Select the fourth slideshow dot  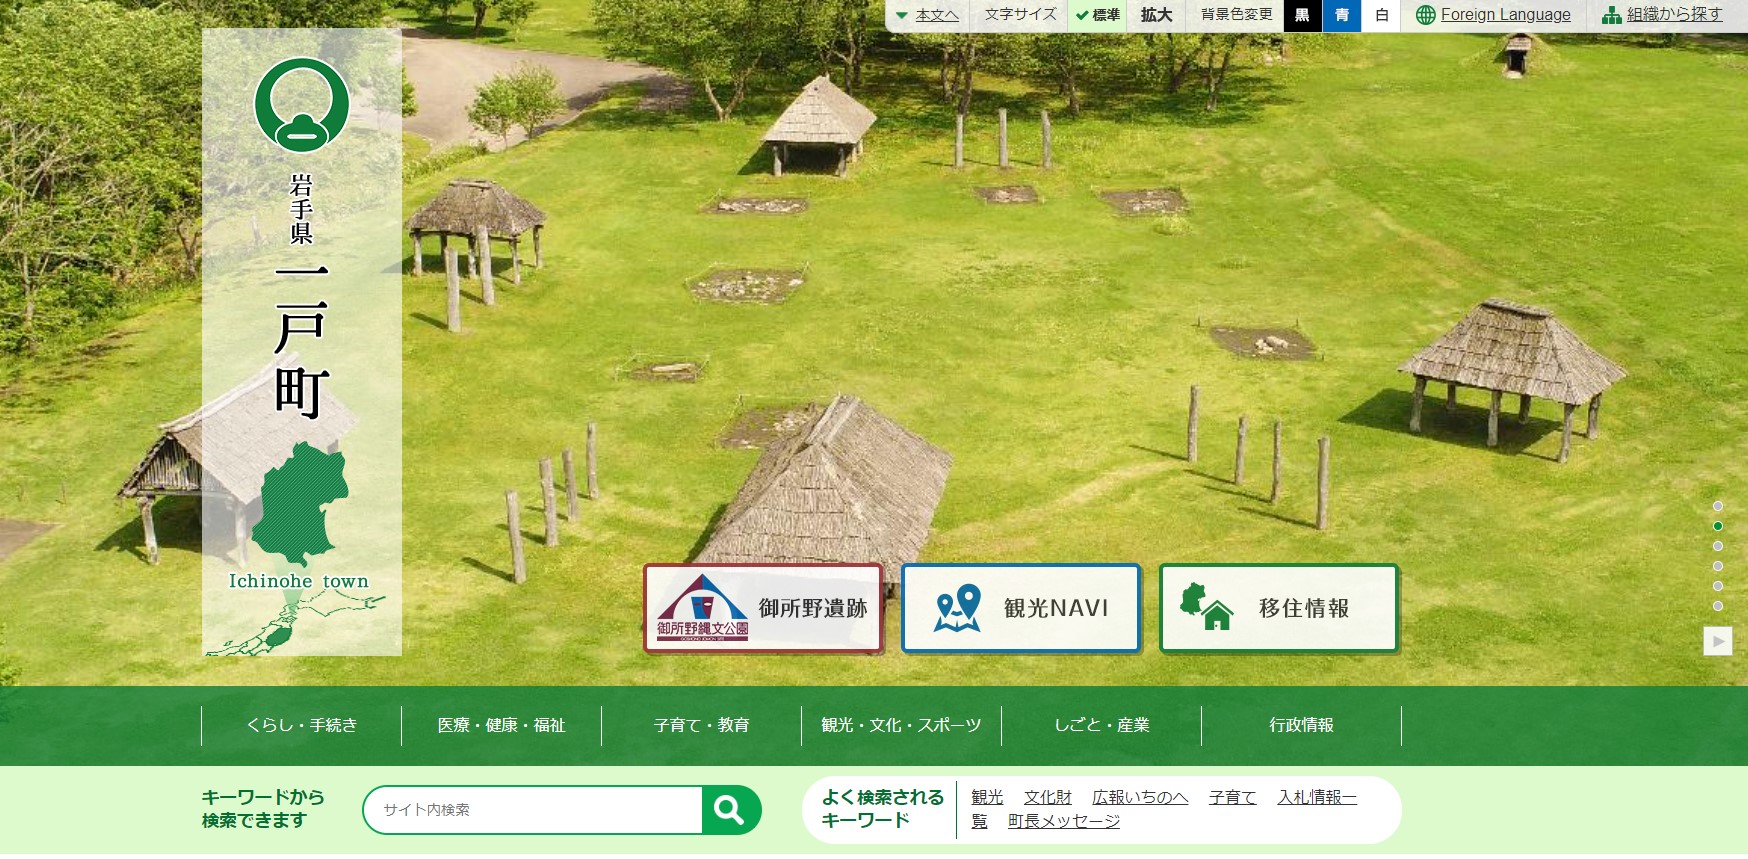tap(1718, 566)
